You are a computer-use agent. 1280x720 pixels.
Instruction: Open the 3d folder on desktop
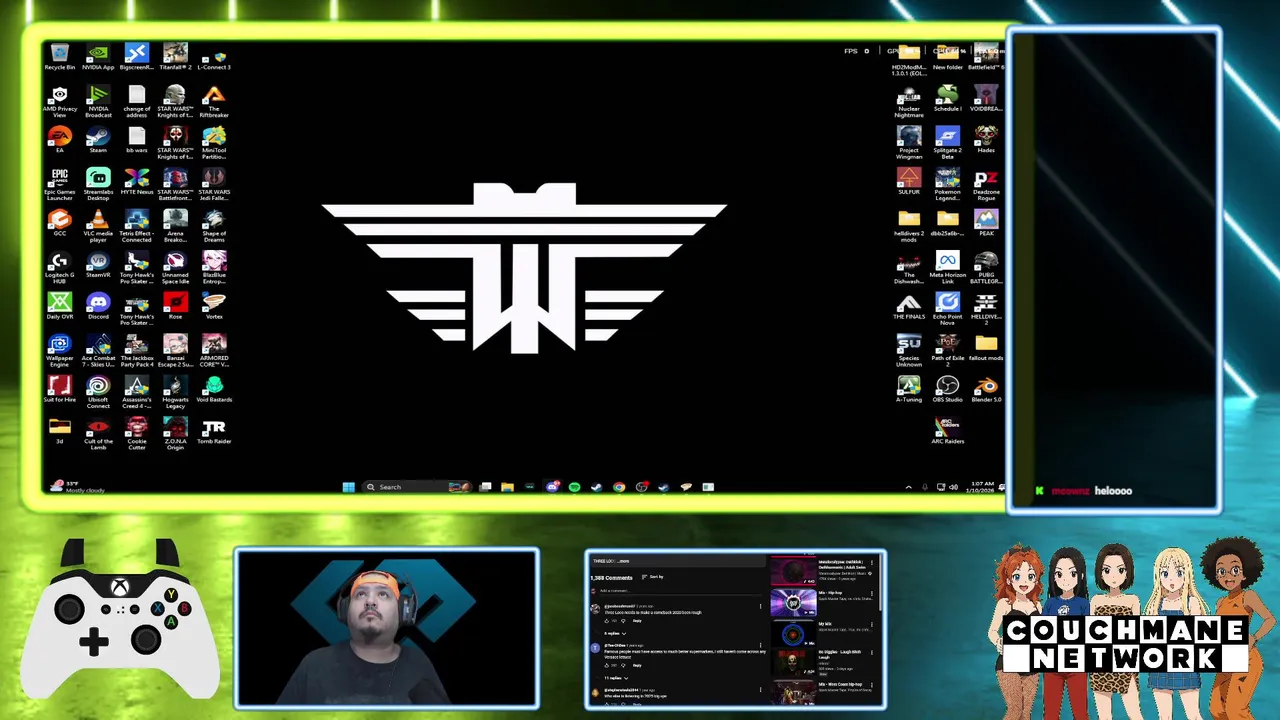coord(60,431)
